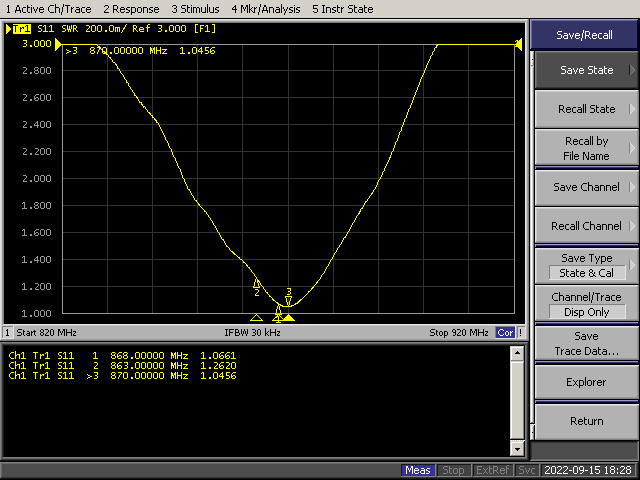The height and width of the screenshot is (480, 640).
Task: Click the Save State softkey
Action: (x=586, y=70)
